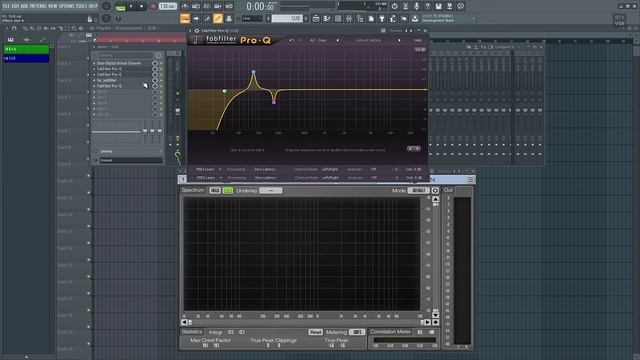The image size is (640, 360).
Task: Toggle the green Spectrum button in analyzer
Action: [228, 191]
